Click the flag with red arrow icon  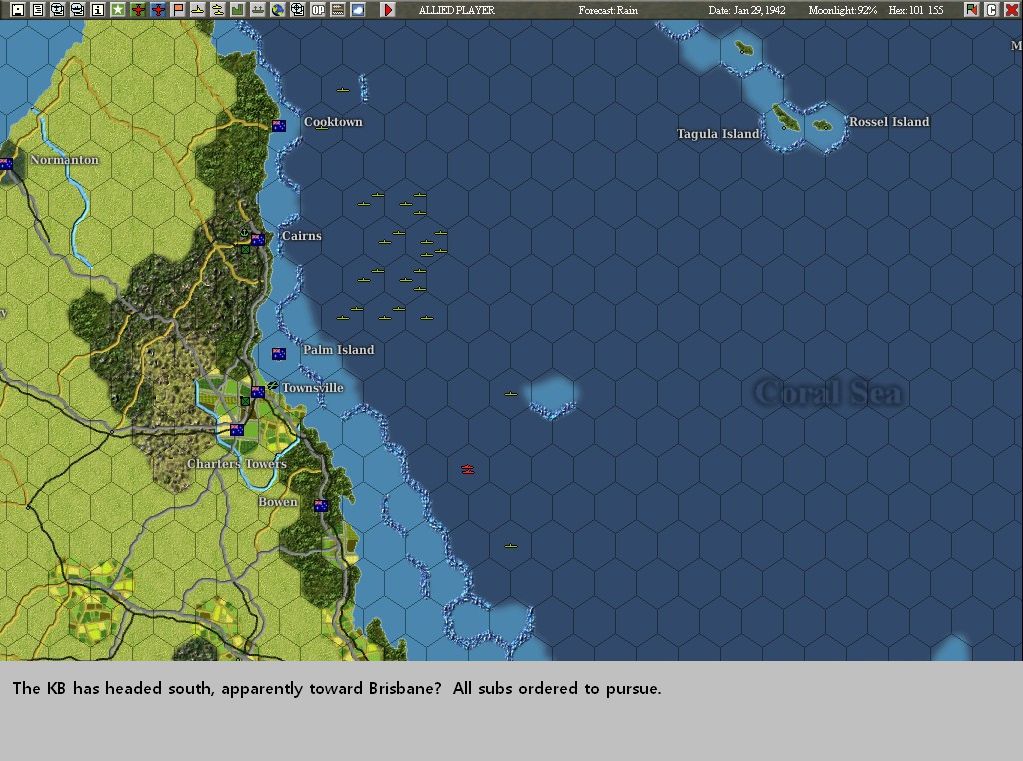[971, 10]
